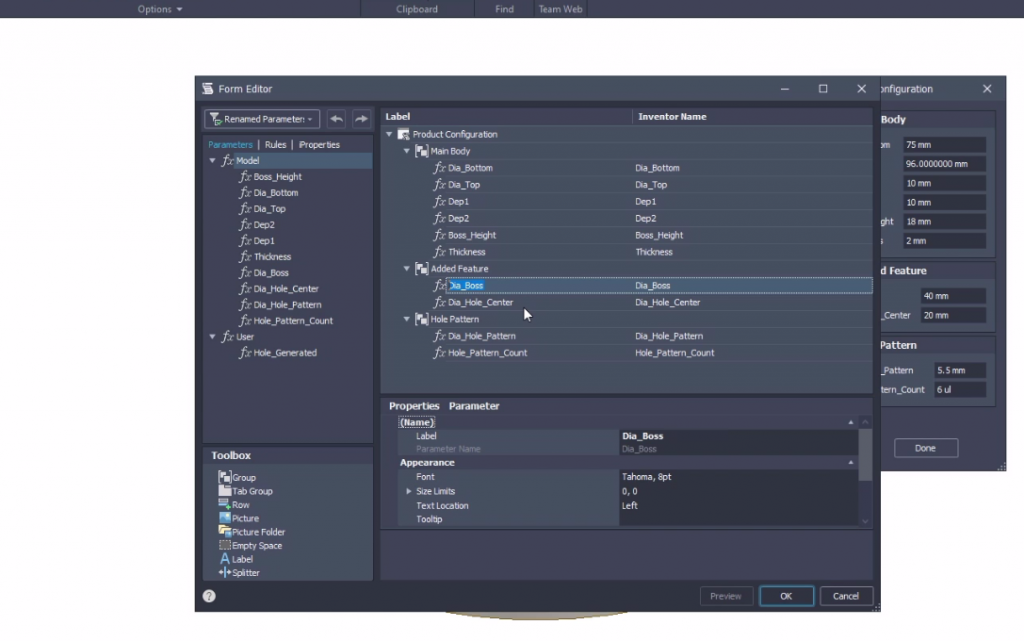Open the Renamed Parameters filter dropdown
The height and width of the screenshot is (641, 1024).
(262, 119)
